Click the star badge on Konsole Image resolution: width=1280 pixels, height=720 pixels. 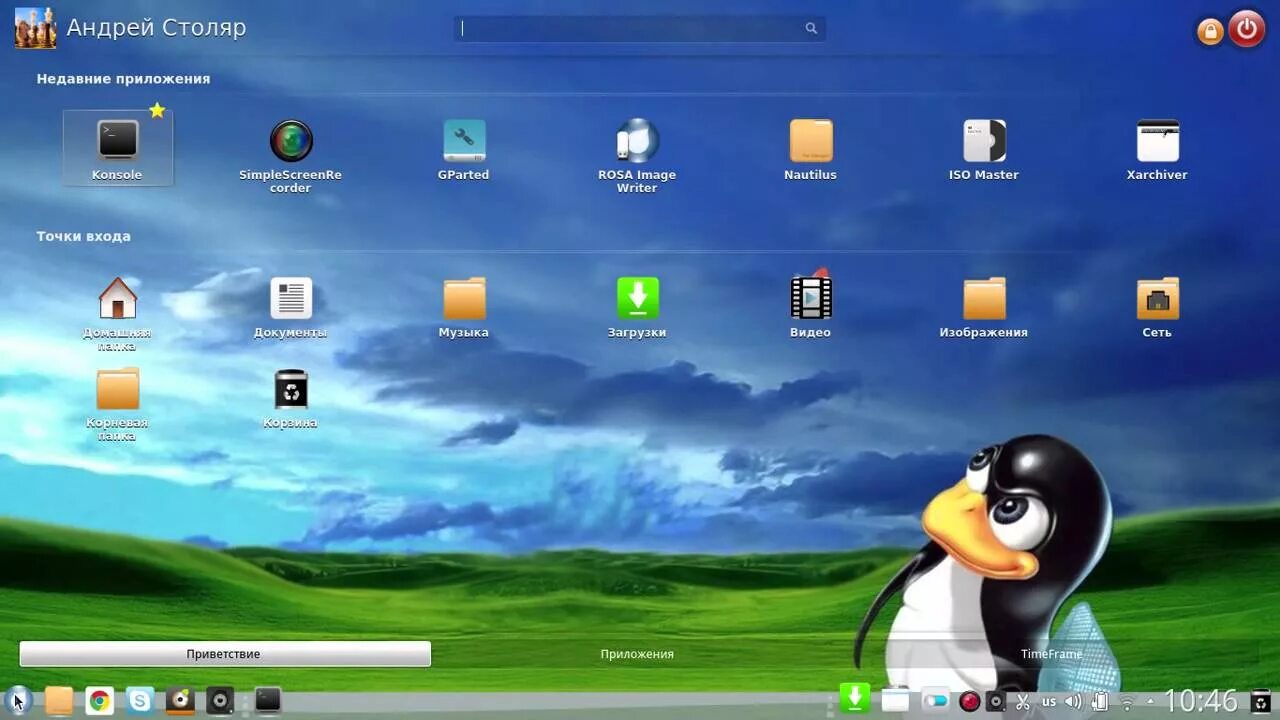coord(157,110)
